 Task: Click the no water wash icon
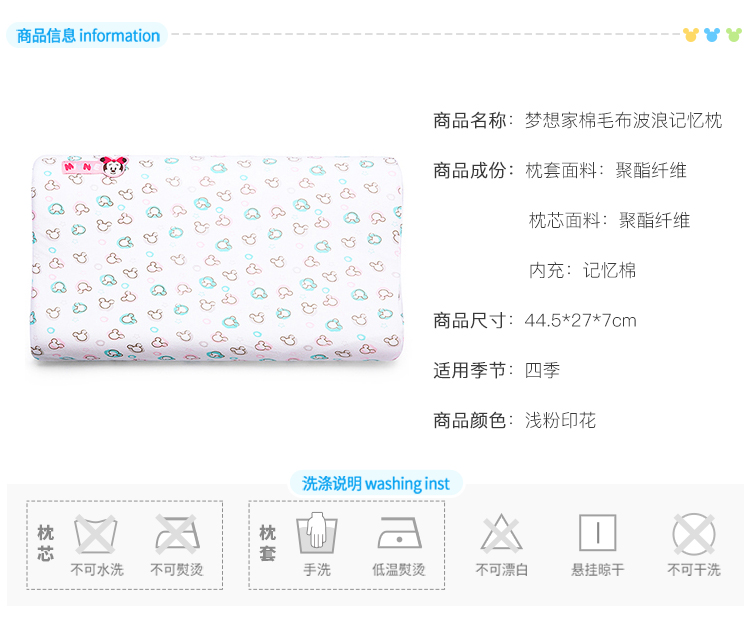95,534
